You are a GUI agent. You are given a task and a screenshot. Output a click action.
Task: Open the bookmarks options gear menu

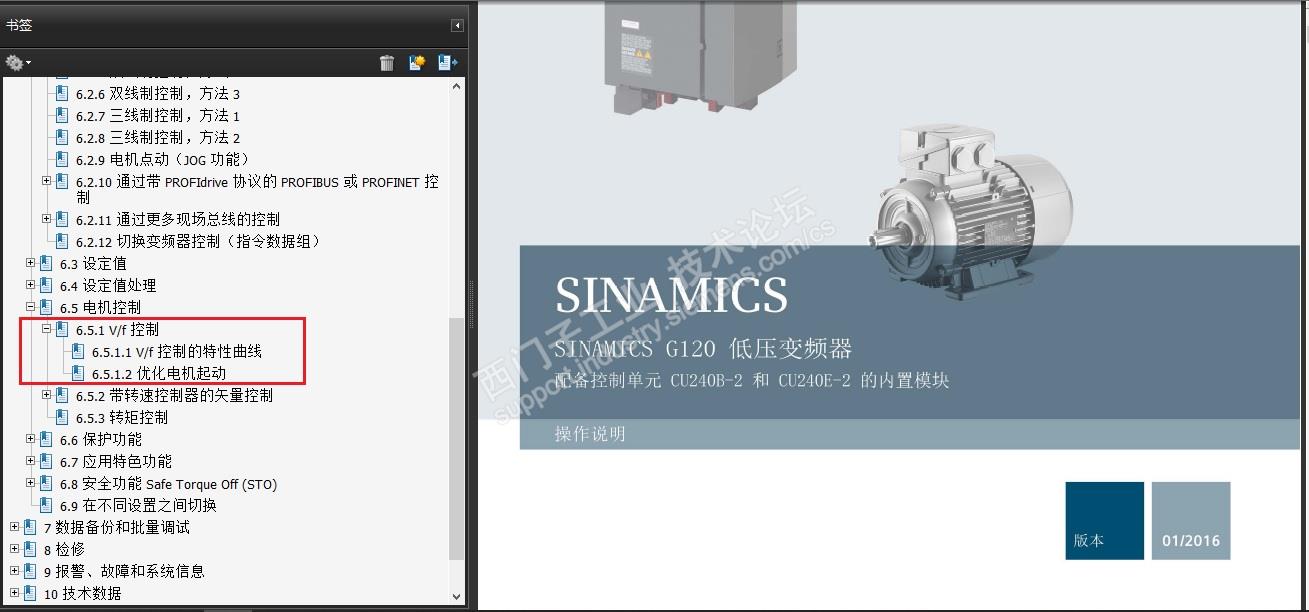(x=17, y=63)
